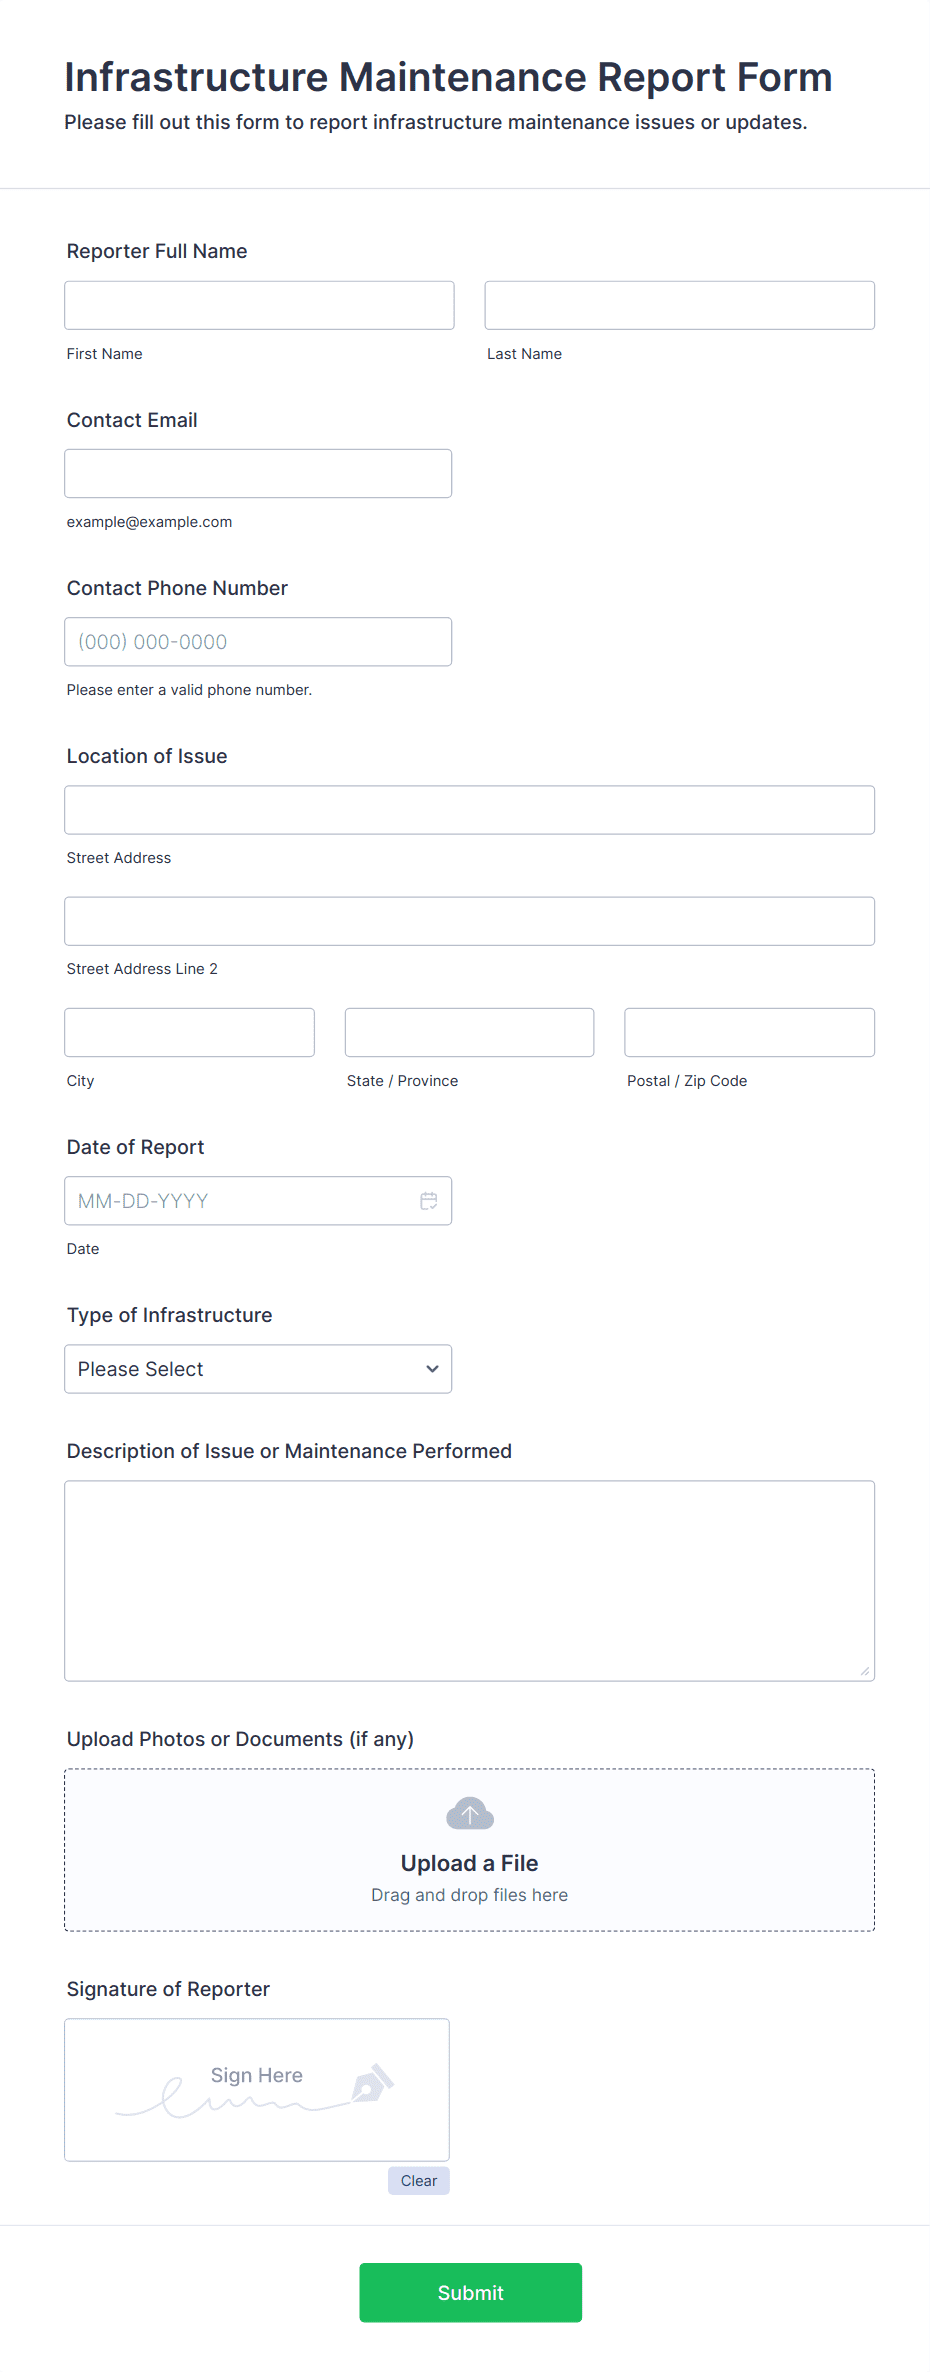Click the Contact Phone Number field
Viewport: 930px width, 2372px height.
tap(258, 642)
